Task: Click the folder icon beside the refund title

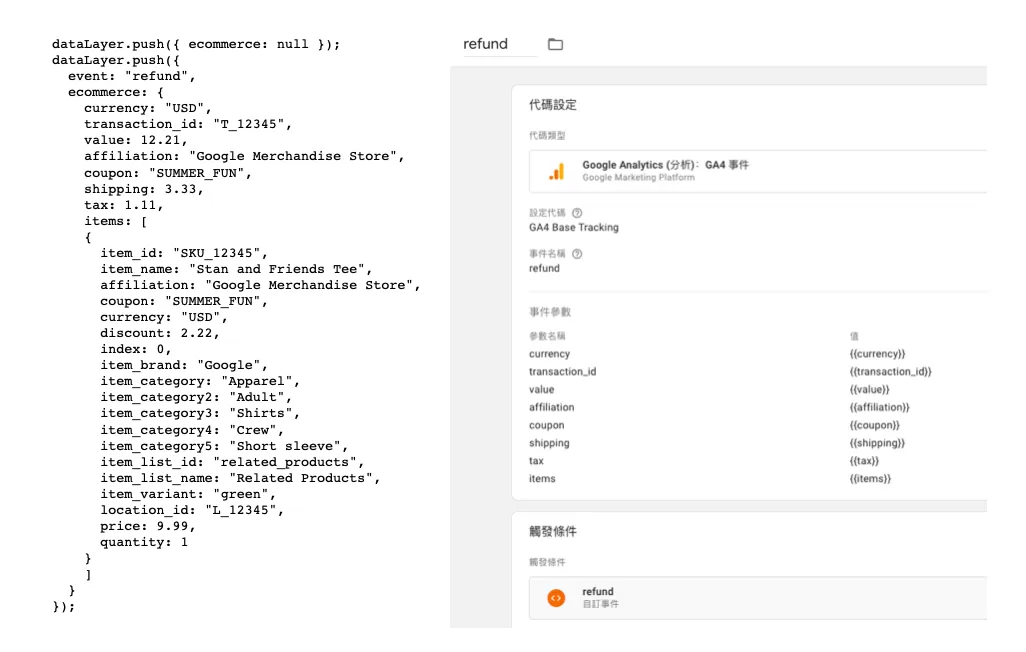Action: pos(556,44)
